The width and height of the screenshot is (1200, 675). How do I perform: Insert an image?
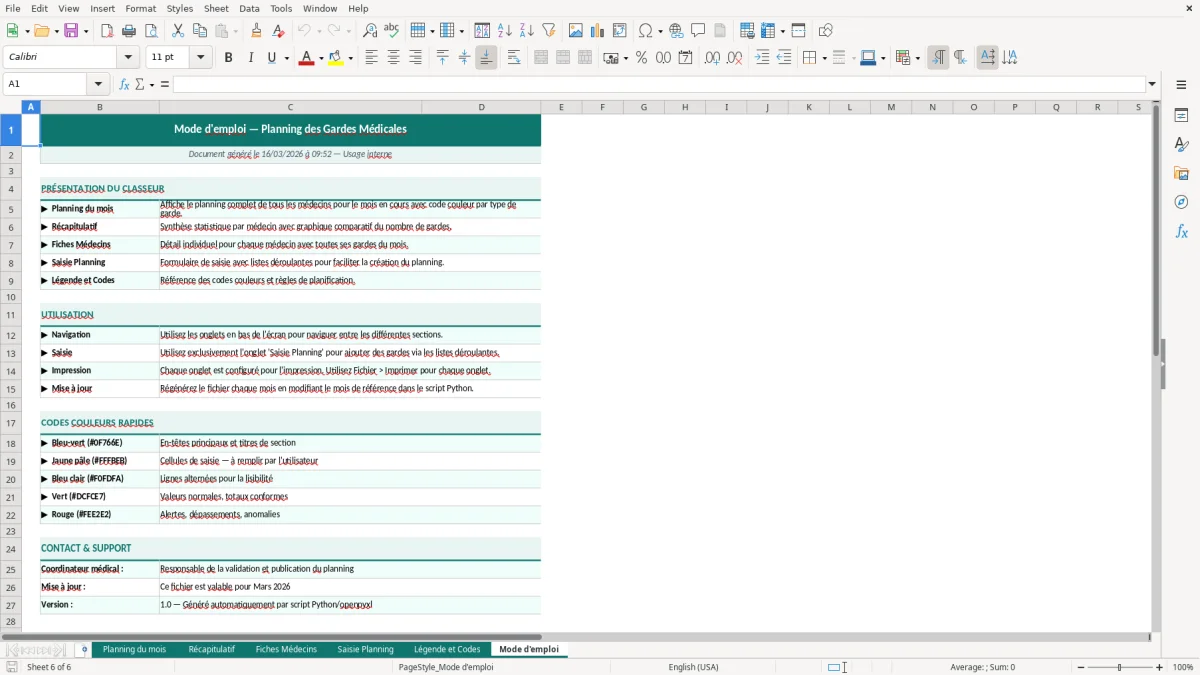pyautogui.click(x=576, y=31)
